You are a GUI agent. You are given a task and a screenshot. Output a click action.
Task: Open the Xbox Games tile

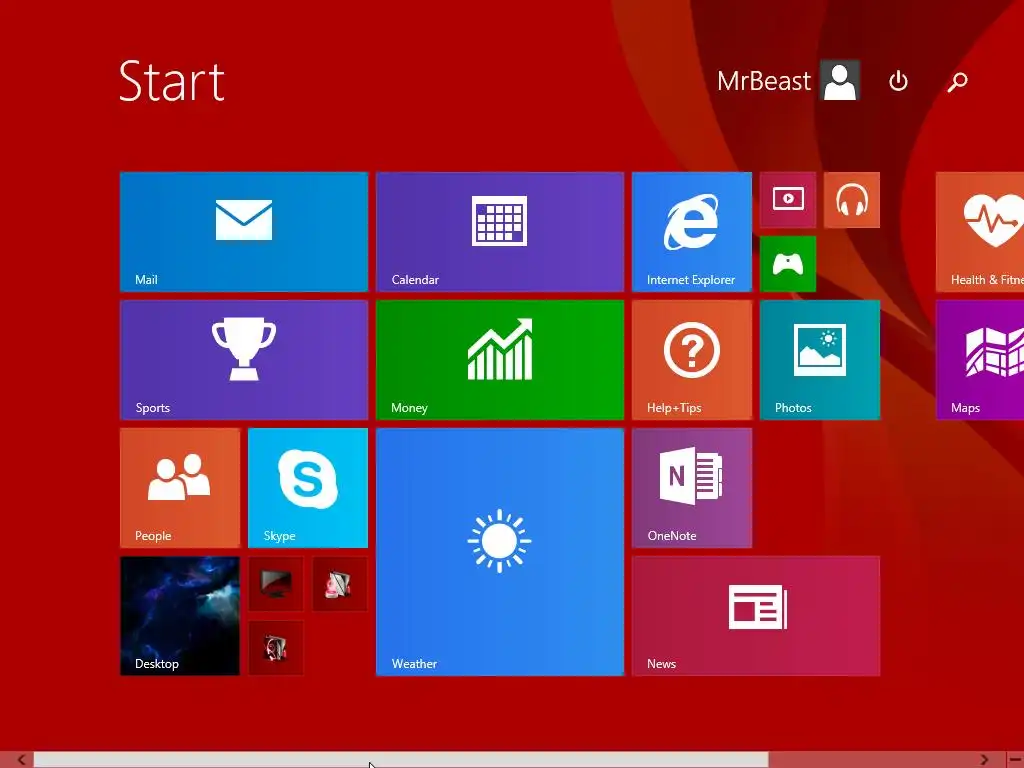pyautogui.click(x=788, y=264)
